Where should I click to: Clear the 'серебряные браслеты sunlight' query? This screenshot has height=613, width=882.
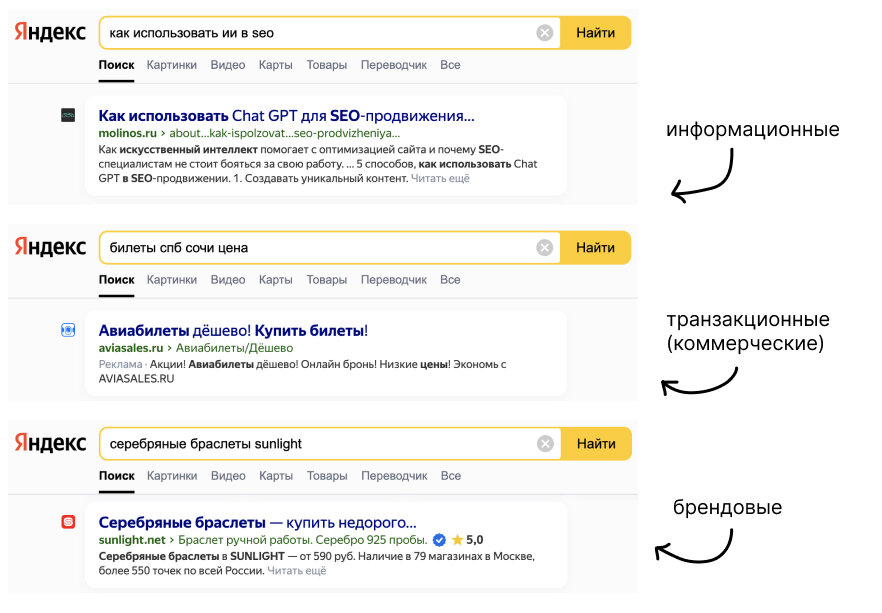[x=545, y=444]
